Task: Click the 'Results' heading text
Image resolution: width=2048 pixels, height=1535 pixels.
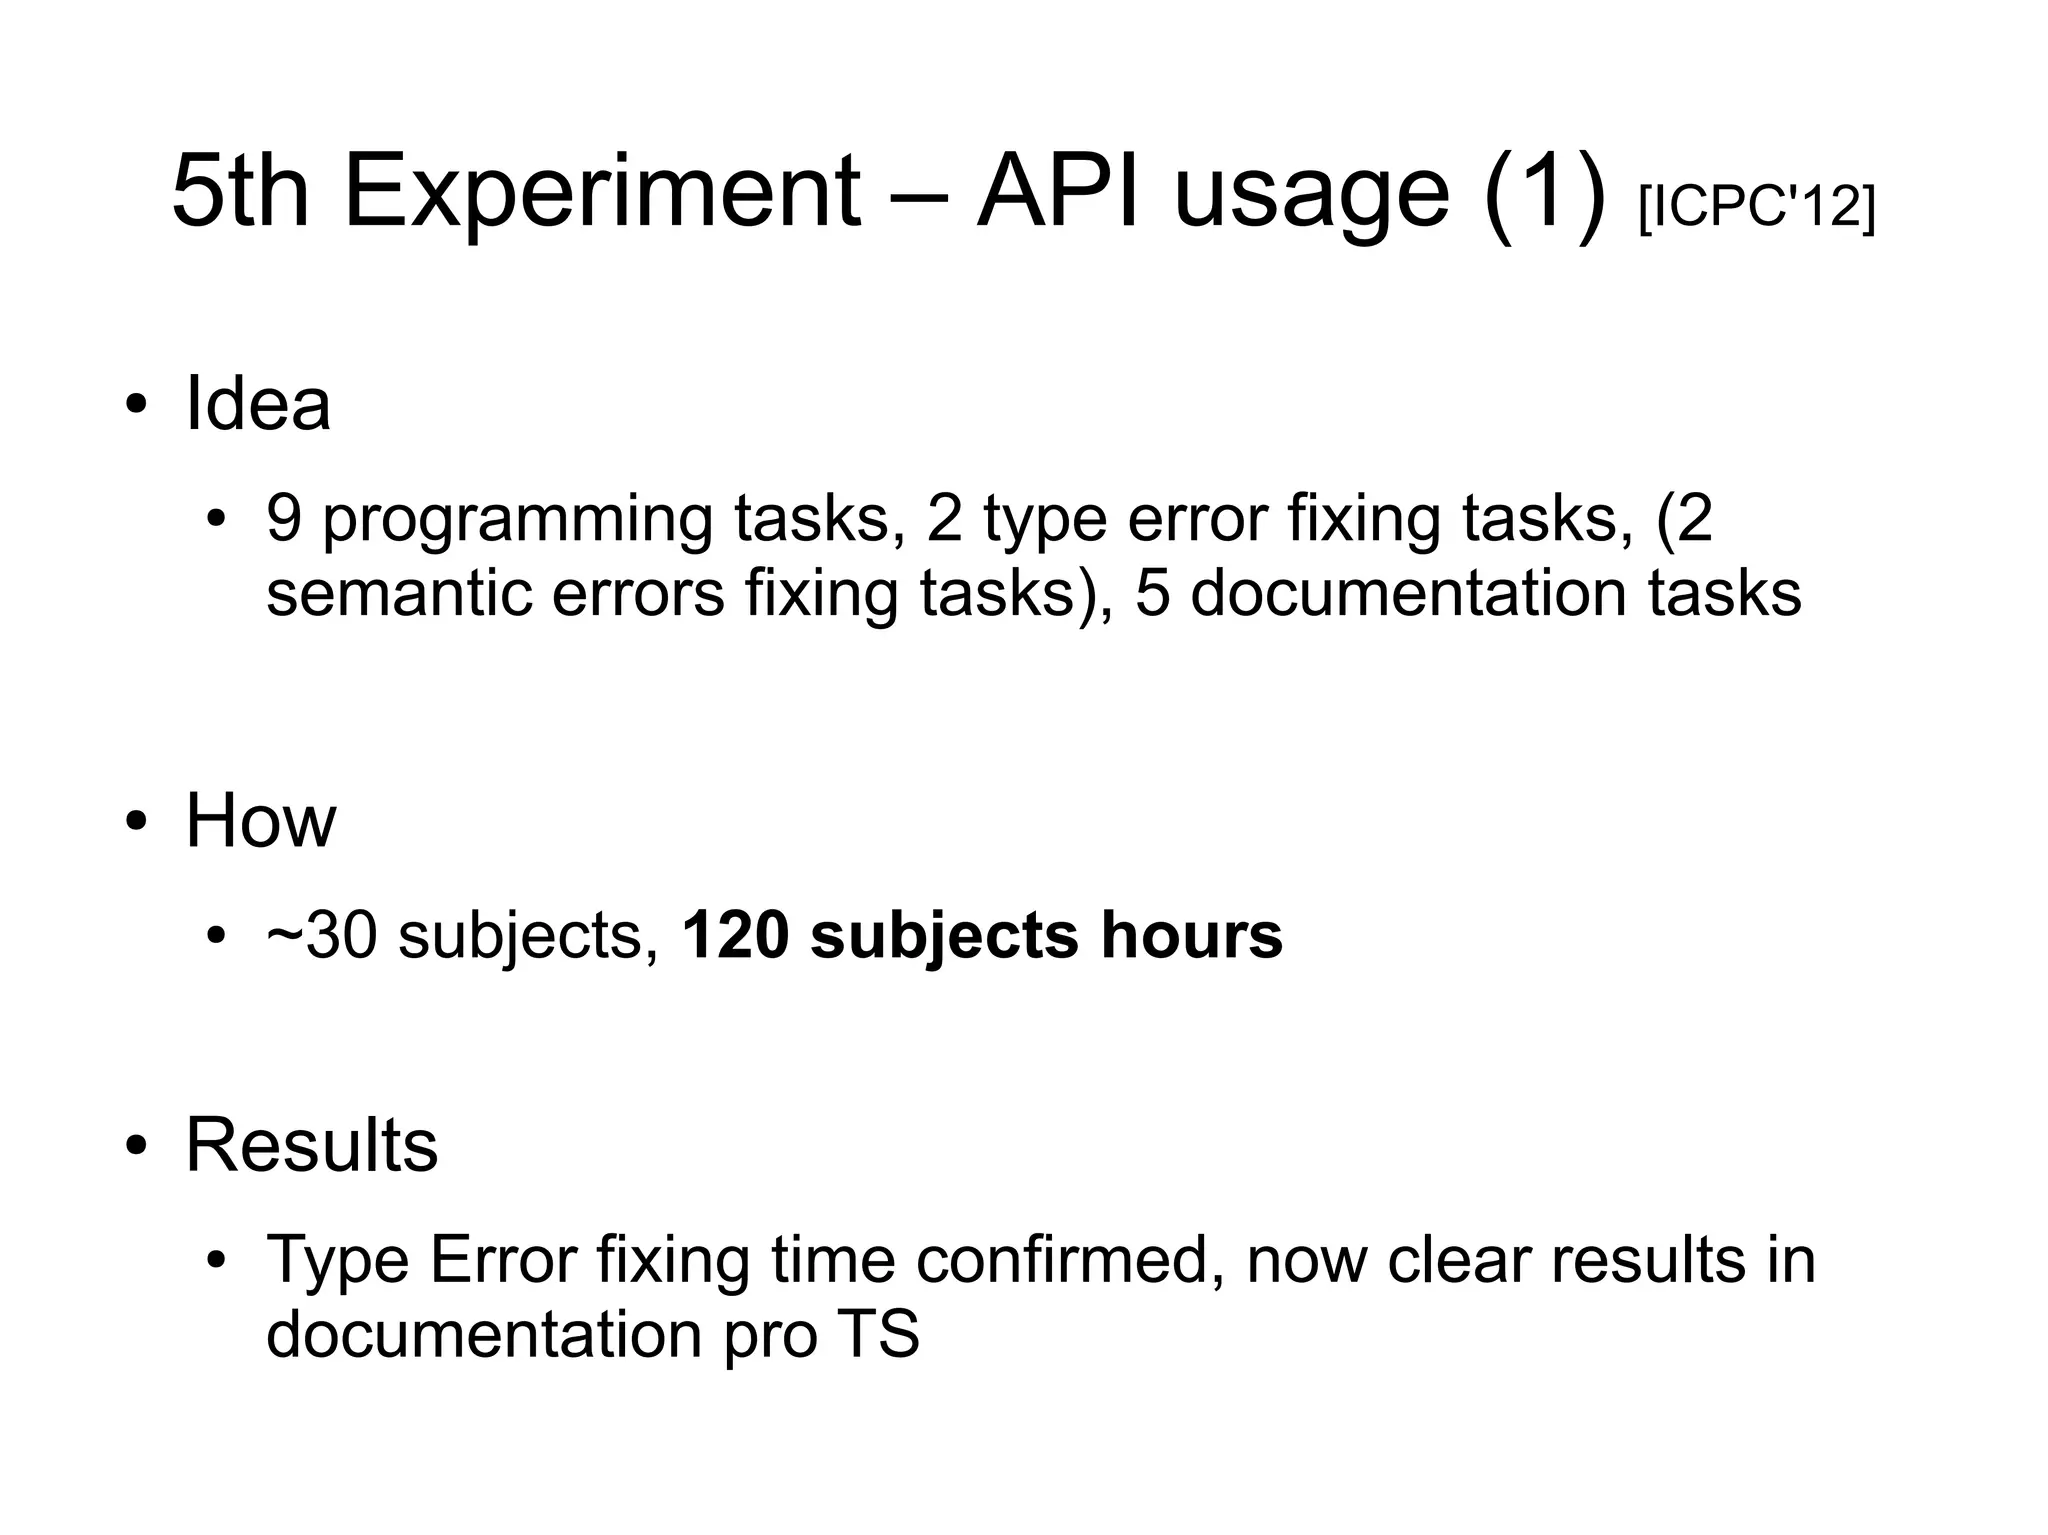Action: click(311, 1145)
